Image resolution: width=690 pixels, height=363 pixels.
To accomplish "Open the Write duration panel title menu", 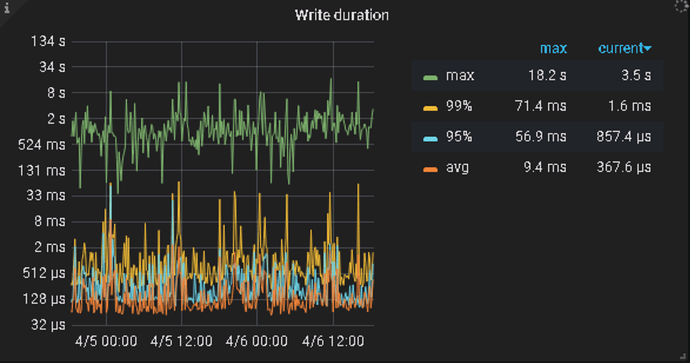I will pos(342,15).
